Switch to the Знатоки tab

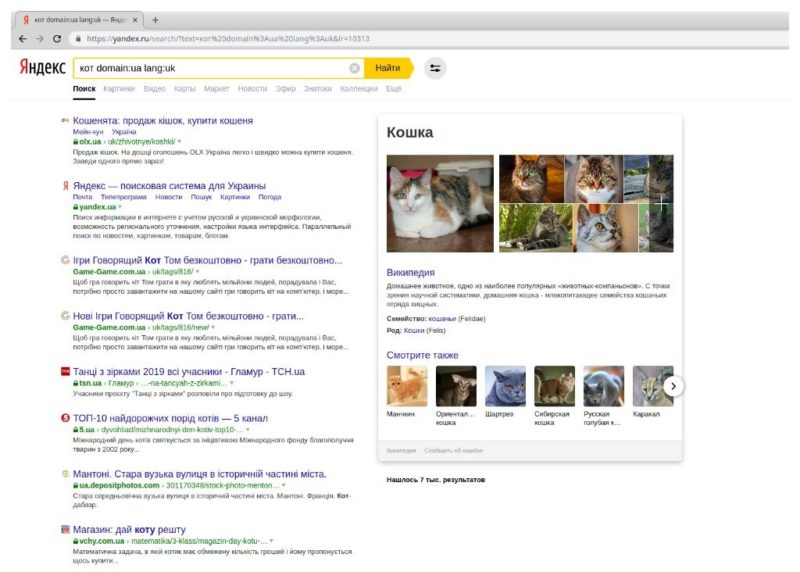(318, 89)
